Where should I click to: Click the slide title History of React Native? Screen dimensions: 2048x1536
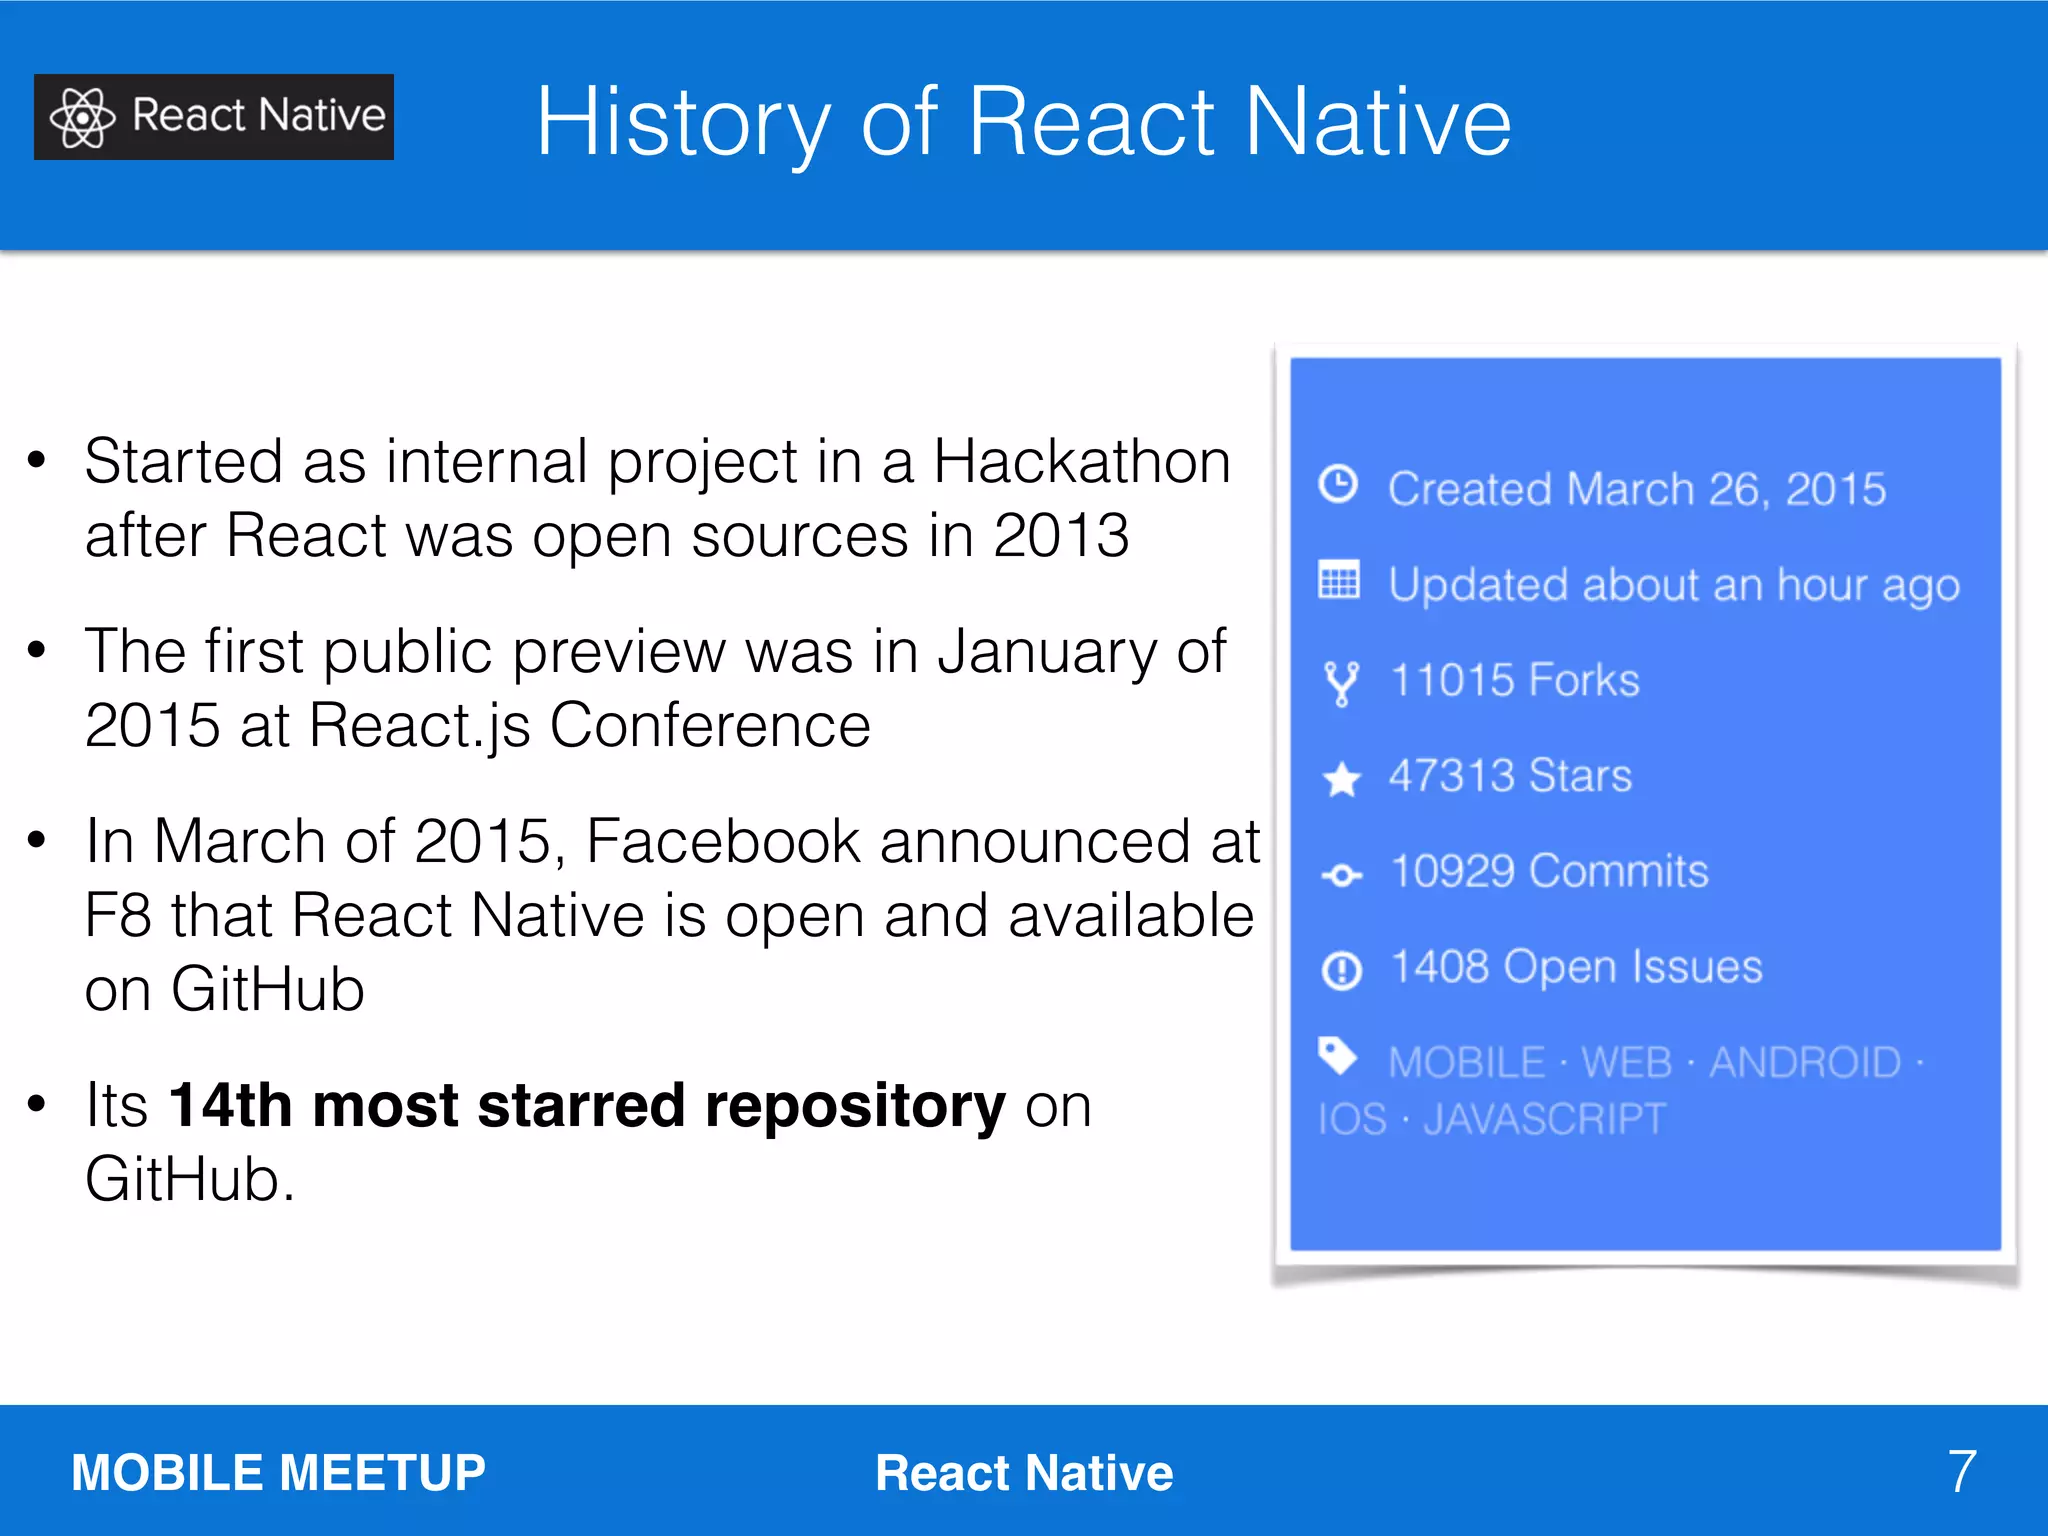tap(1023, 122)
